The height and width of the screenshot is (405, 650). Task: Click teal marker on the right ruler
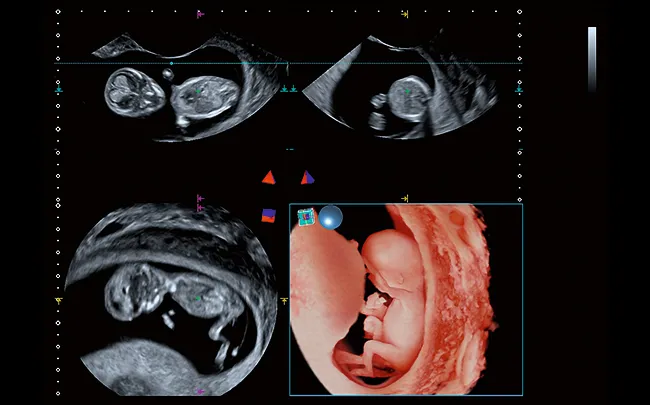(x=519, y=89)
